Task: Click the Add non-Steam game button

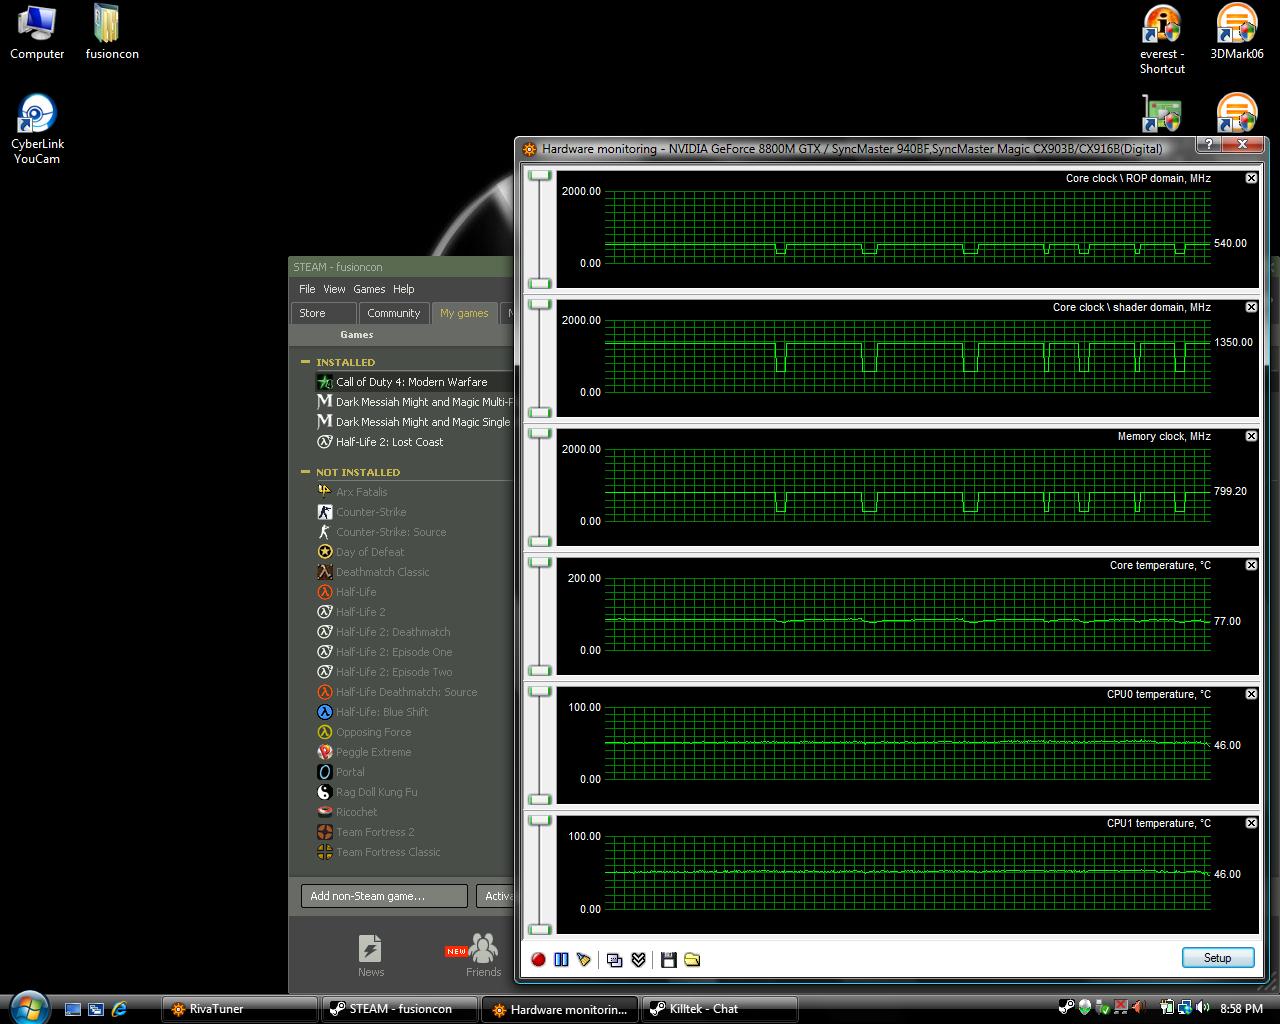Action: 384,896
